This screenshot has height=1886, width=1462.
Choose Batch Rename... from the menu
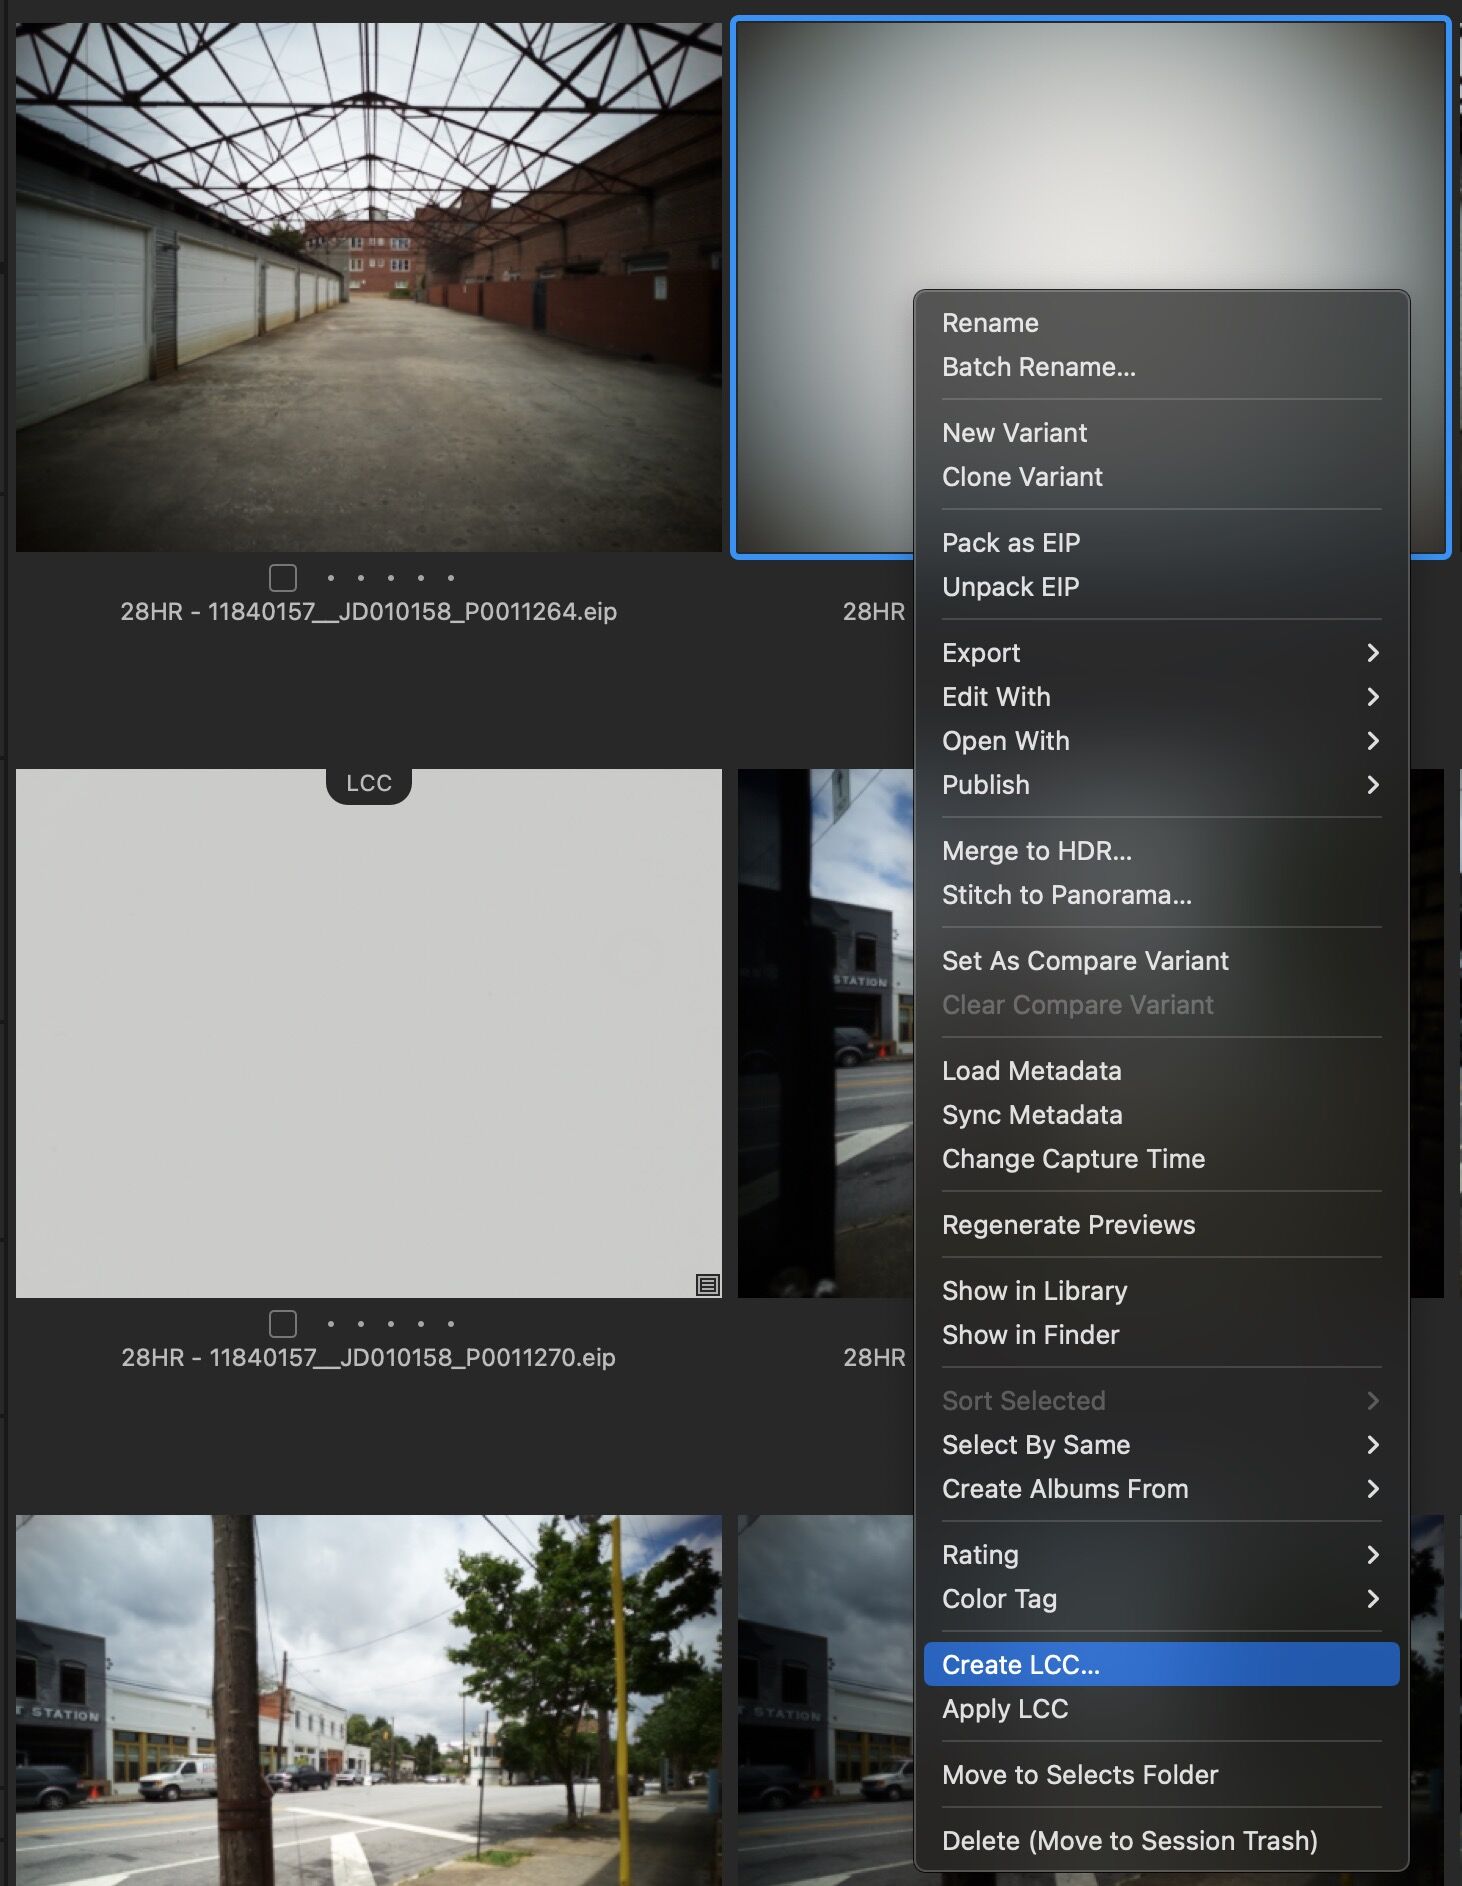pos(1161,367)
